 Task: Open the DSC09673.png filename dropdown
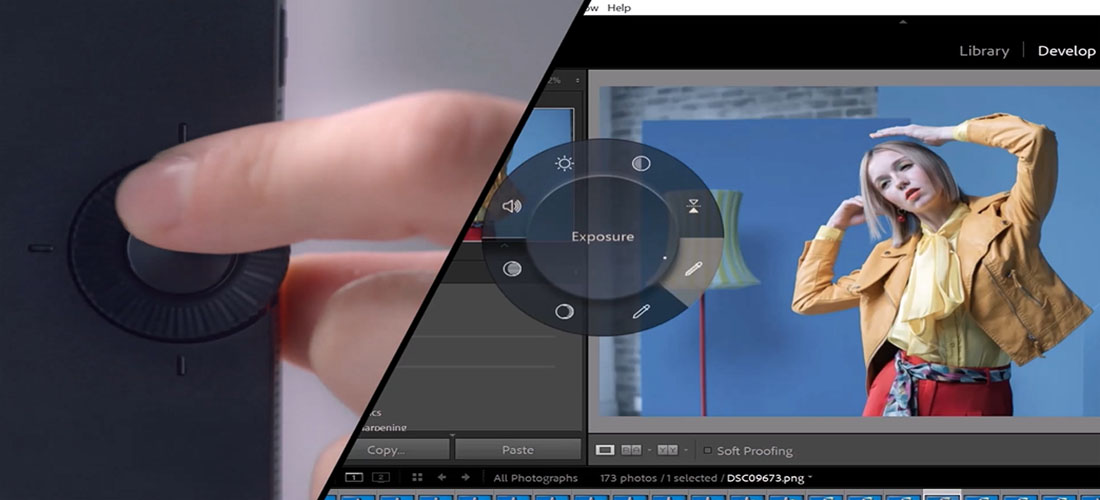(x=811, y=479)
